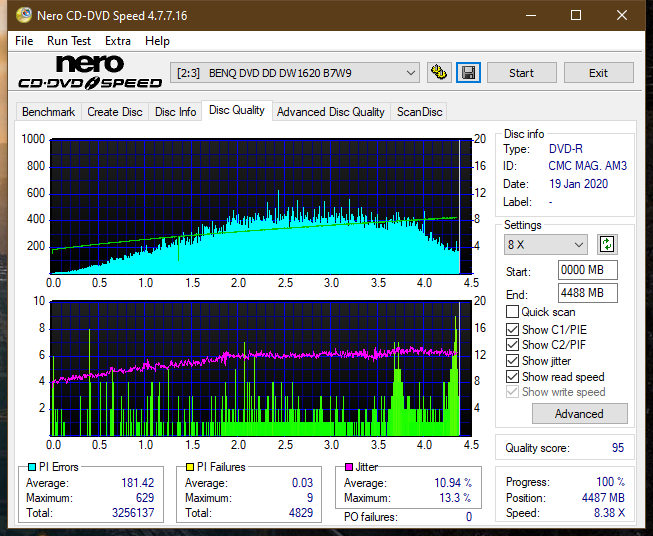Select the Disc Quality tab
This screenshot has height=536, width=653.
[237, 110]
